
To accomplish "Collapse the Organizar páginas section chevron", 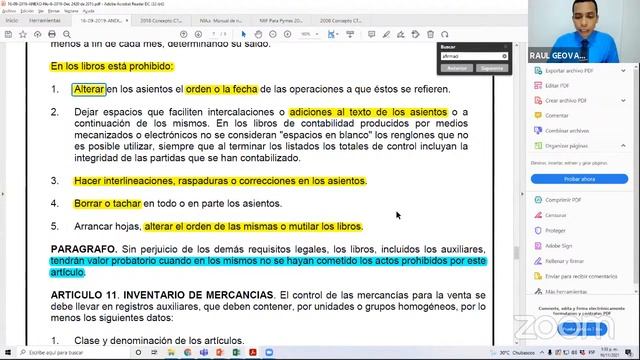I will 623,146.
